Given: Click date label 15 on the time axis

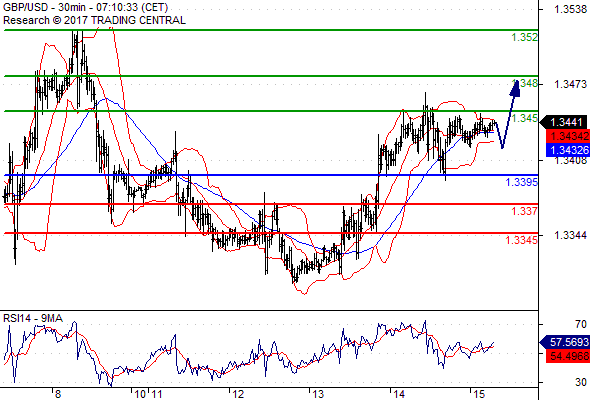Looking at the screenshot, I should pyautogui.click(x=479, y=394).
